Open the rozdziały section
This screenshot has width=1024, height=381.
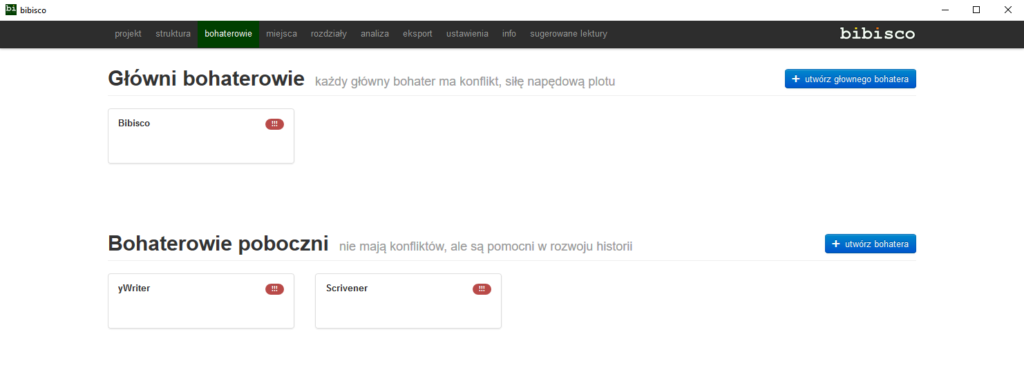(x=328, y=34)
